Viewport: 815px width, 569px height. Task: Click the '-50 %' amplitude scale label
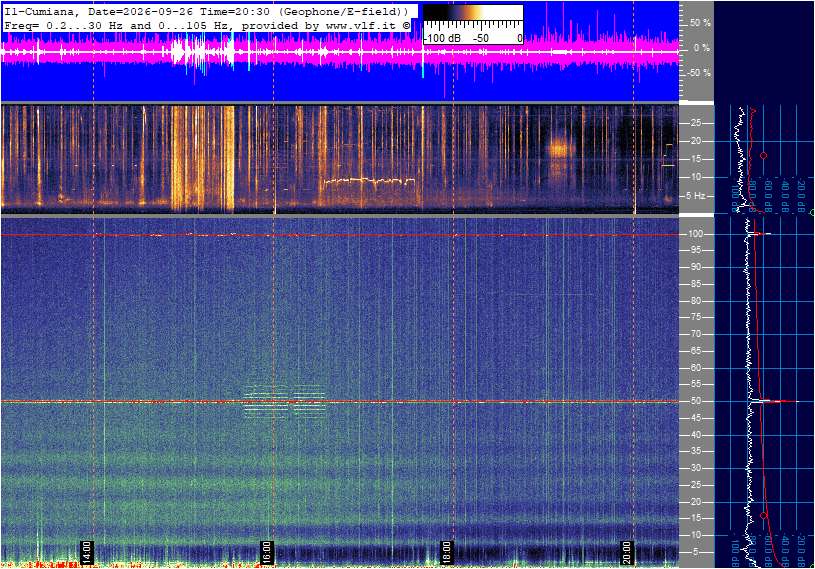point(698,73)
